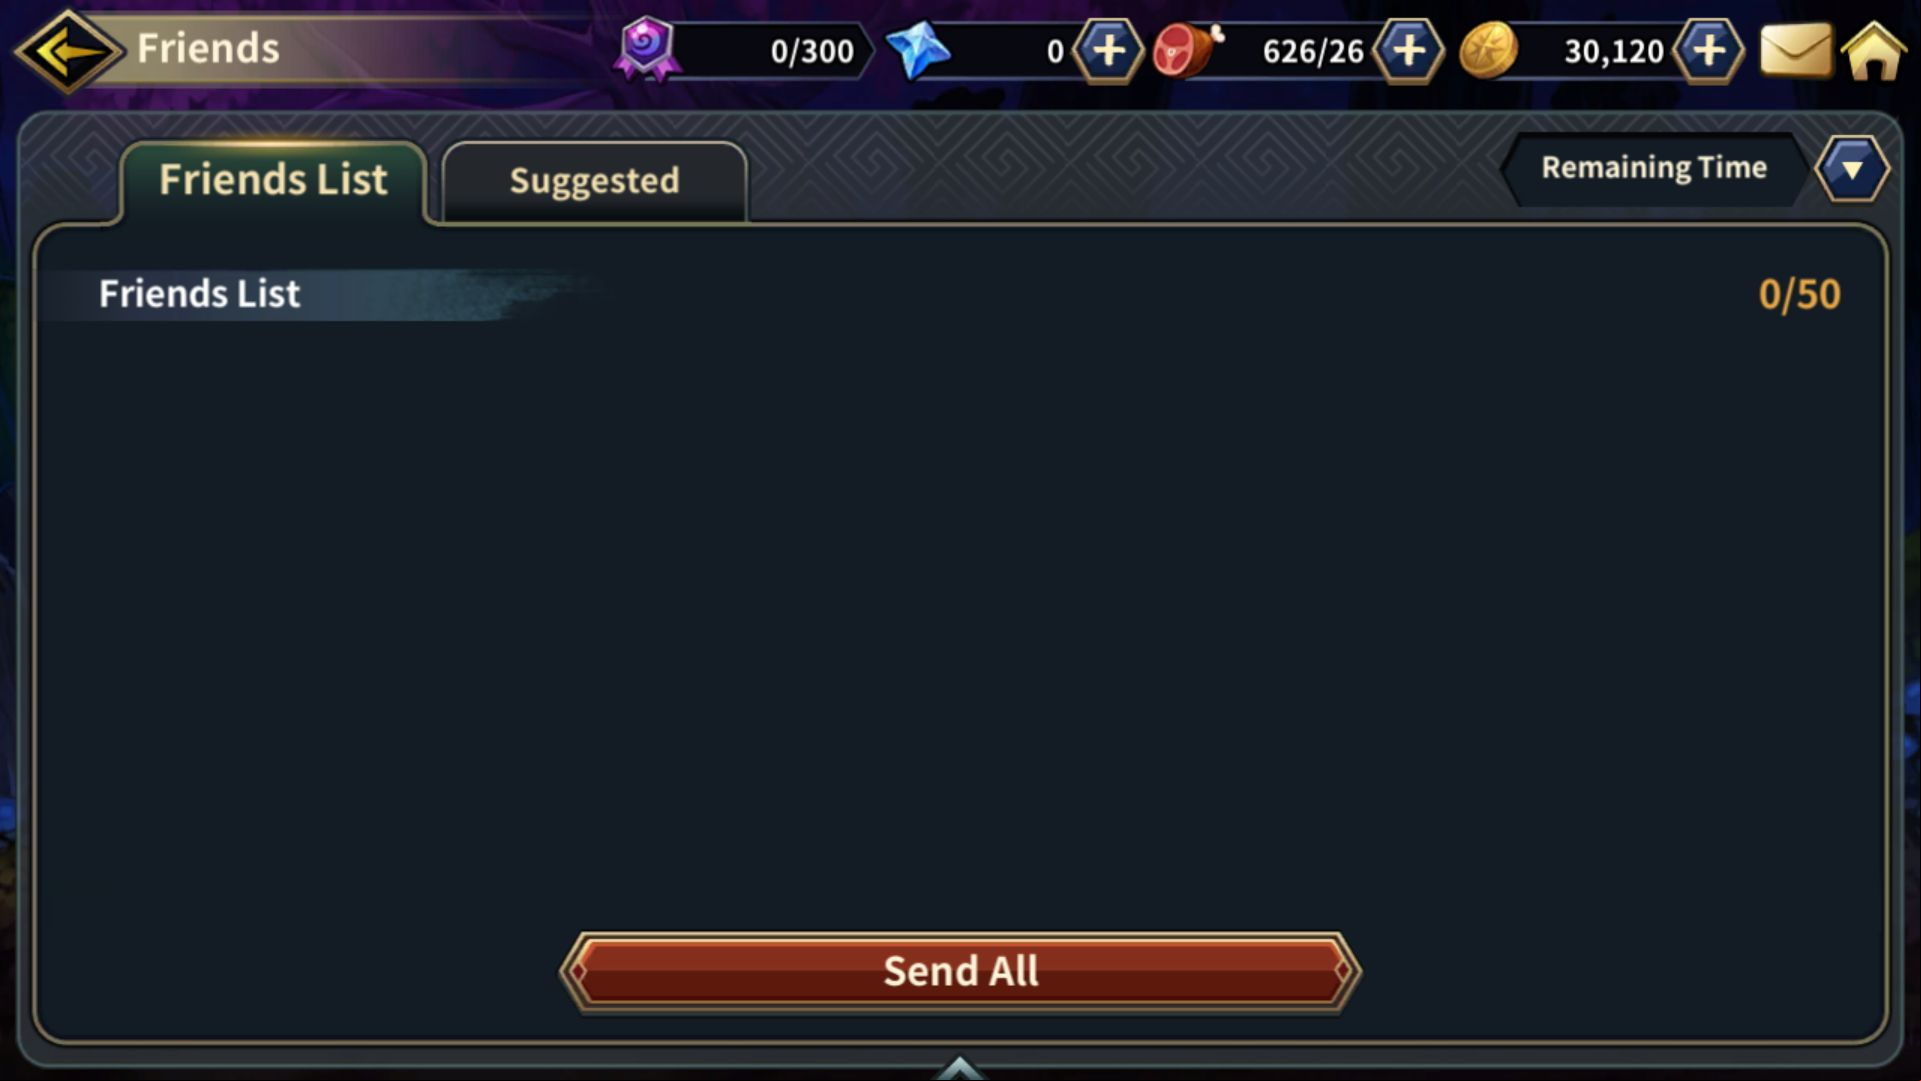Add more crystals with plus button

pos(1108,50)
